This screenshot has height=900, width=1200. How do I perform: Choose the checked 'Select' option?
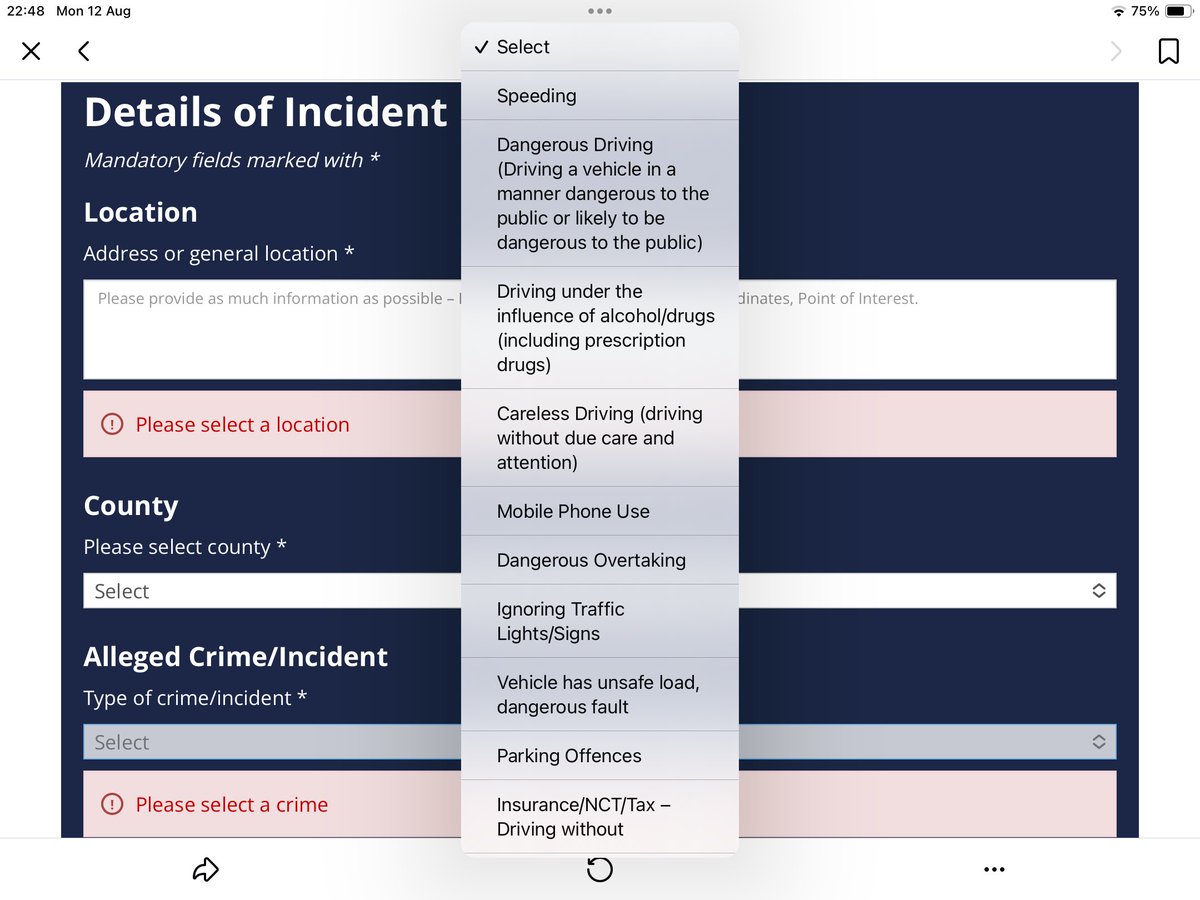click(x=600, y=47)
